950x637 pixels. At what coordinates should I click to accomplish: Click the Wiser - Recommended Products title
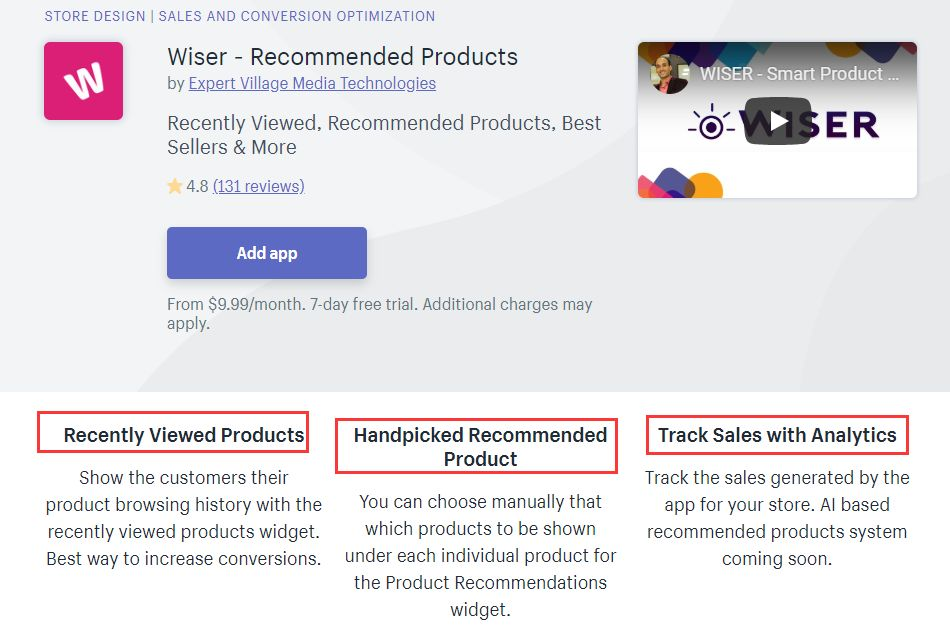[x=342, y=56]
